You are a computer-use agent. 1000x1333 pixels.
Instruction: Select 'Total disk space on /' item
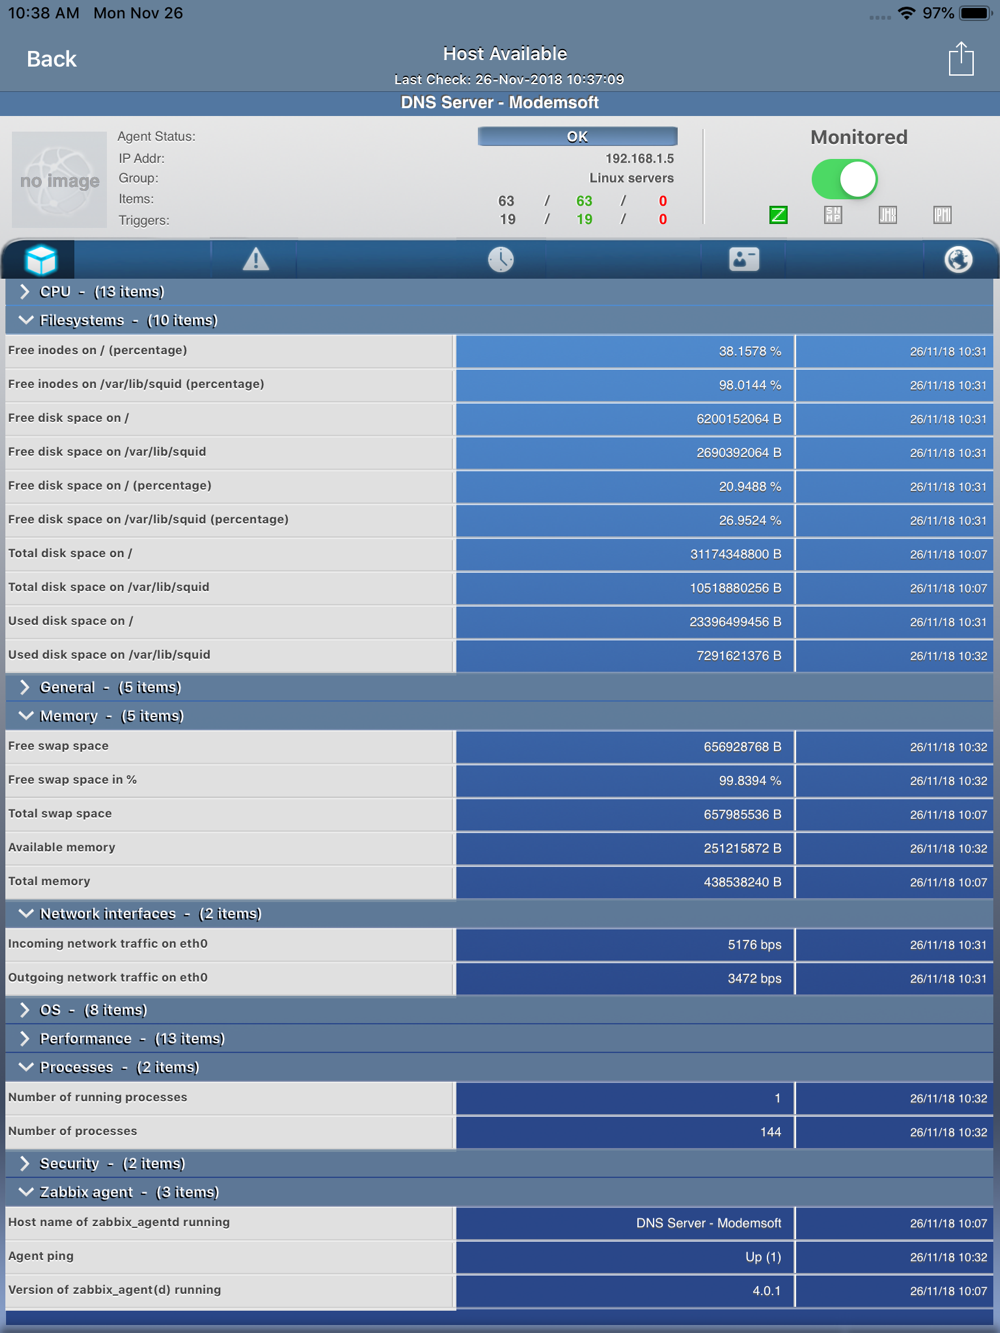500,554
